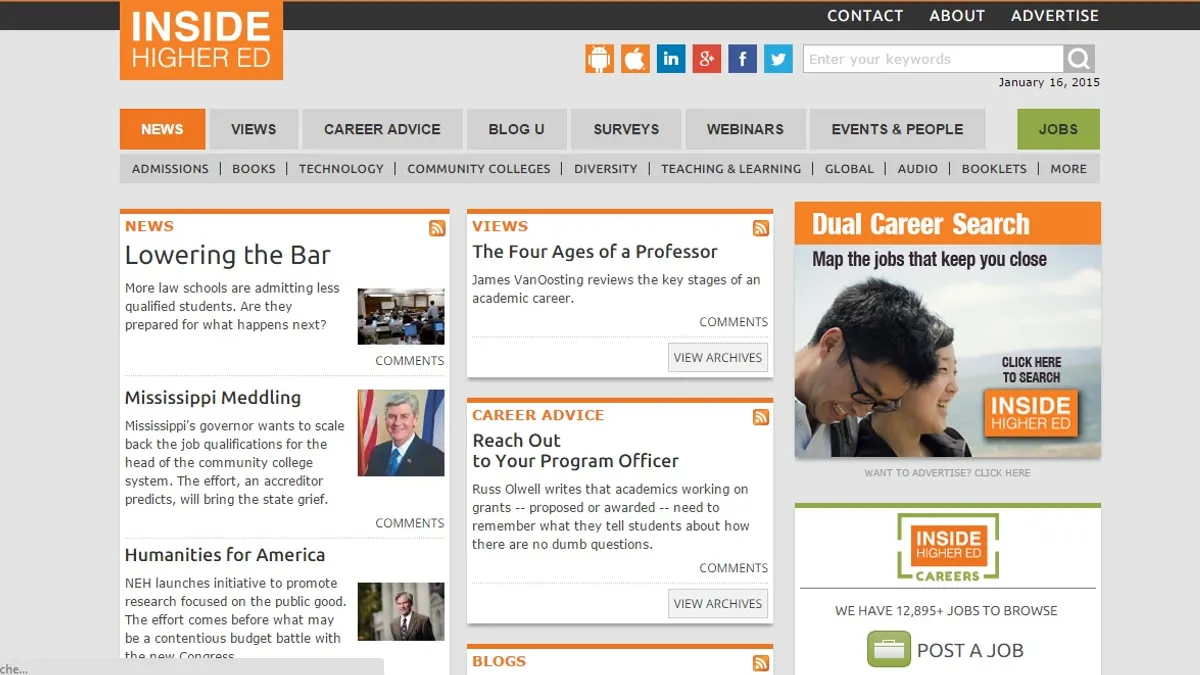Viewport: 1200px width, 675px height.
Task: Click the Inside Higher Ed logo
Action: [x=201, y=41]
